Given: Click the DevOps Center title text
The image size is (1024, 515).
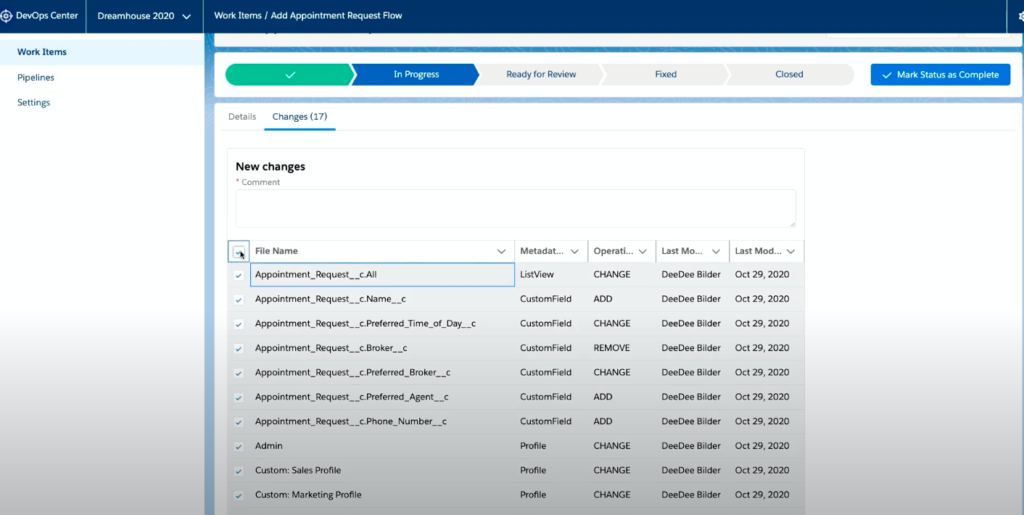Looking at the screenshot, I should tap(47, 16).
